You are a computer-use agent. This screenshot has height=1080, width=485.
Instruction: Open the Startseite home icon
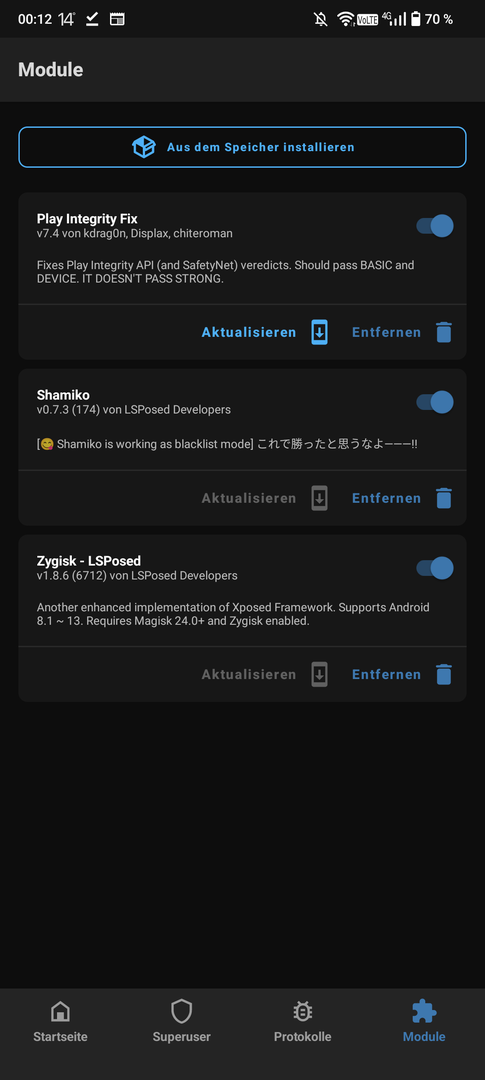(61, 1011)
